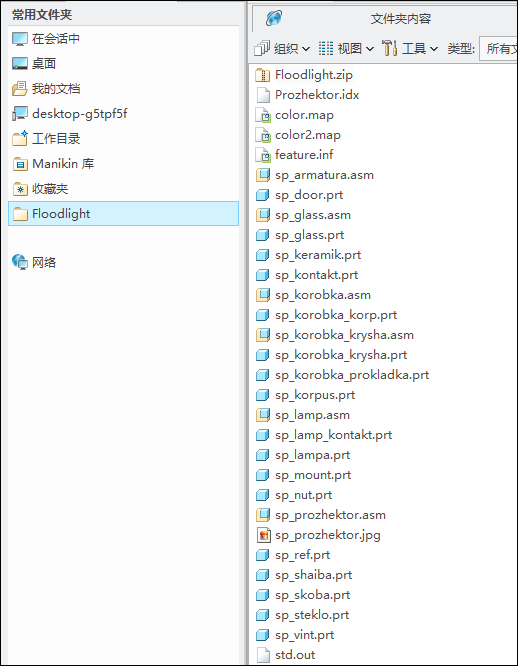This screenshot has height=666, width=518.
Task: Switch to the 文件夹内容 tab
Action: (384, 19)
